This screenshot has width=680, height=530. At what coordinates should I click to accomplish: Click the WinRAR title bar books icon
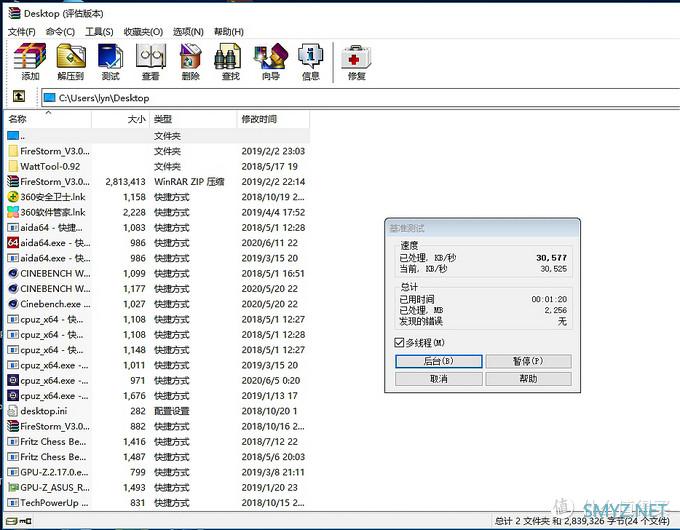pyautogui.click(x=14, y=13)
